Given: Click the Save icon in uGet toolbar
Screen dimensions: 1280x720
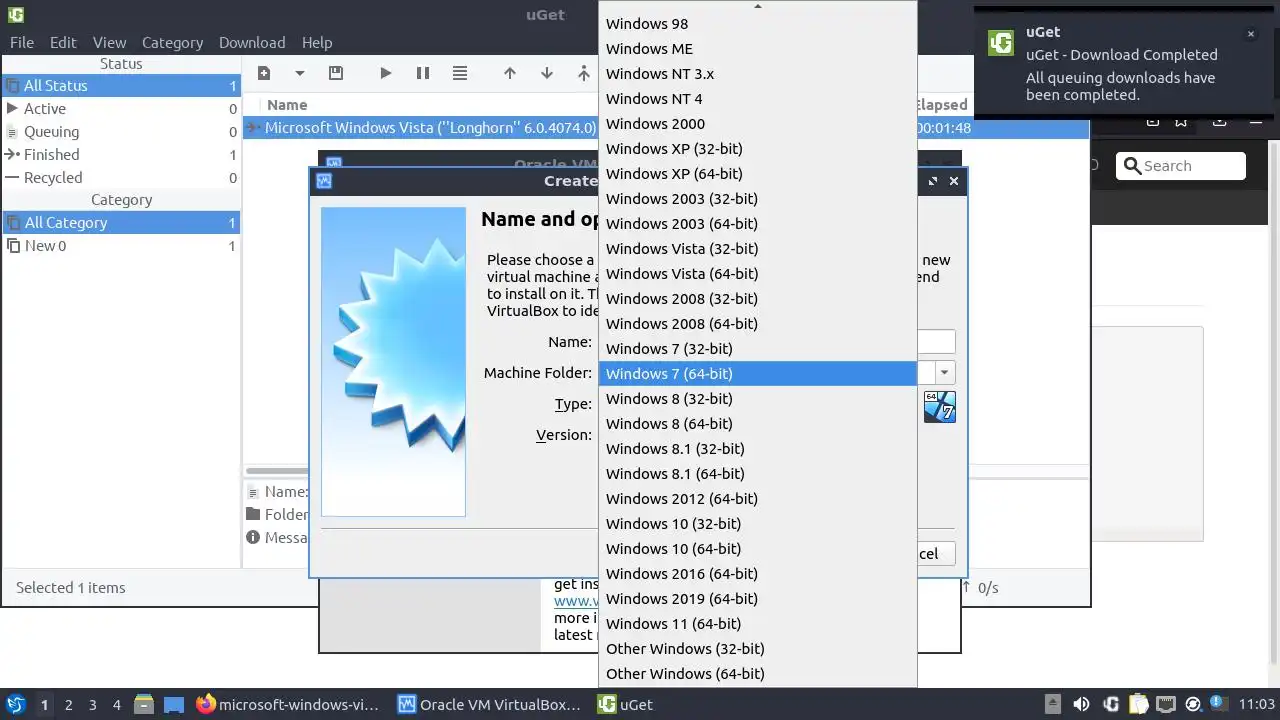Looking at the screenshot, I should (x=336, y=73).
